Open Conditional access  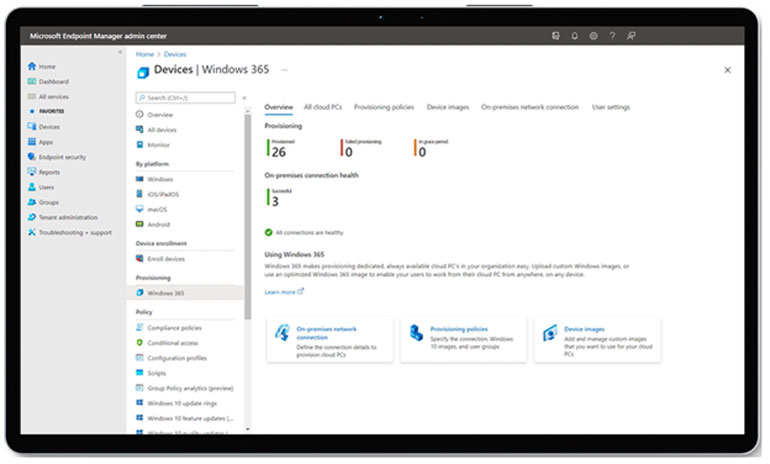click(x=167, y=343)
